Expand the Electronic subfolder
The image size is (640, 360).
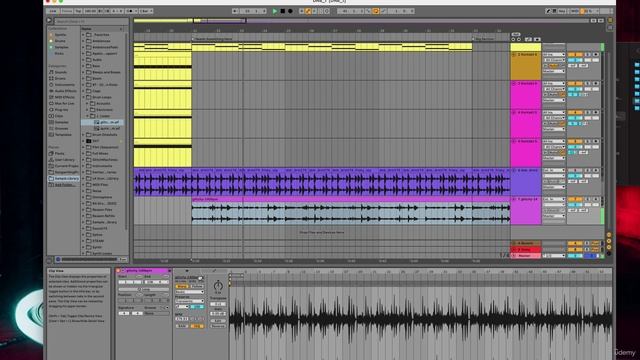pos(87,110)
